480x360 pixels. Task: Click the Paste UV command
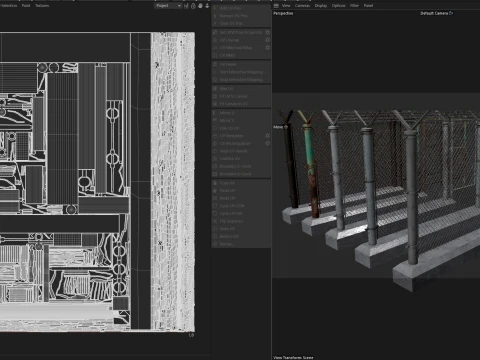[241, 191]
